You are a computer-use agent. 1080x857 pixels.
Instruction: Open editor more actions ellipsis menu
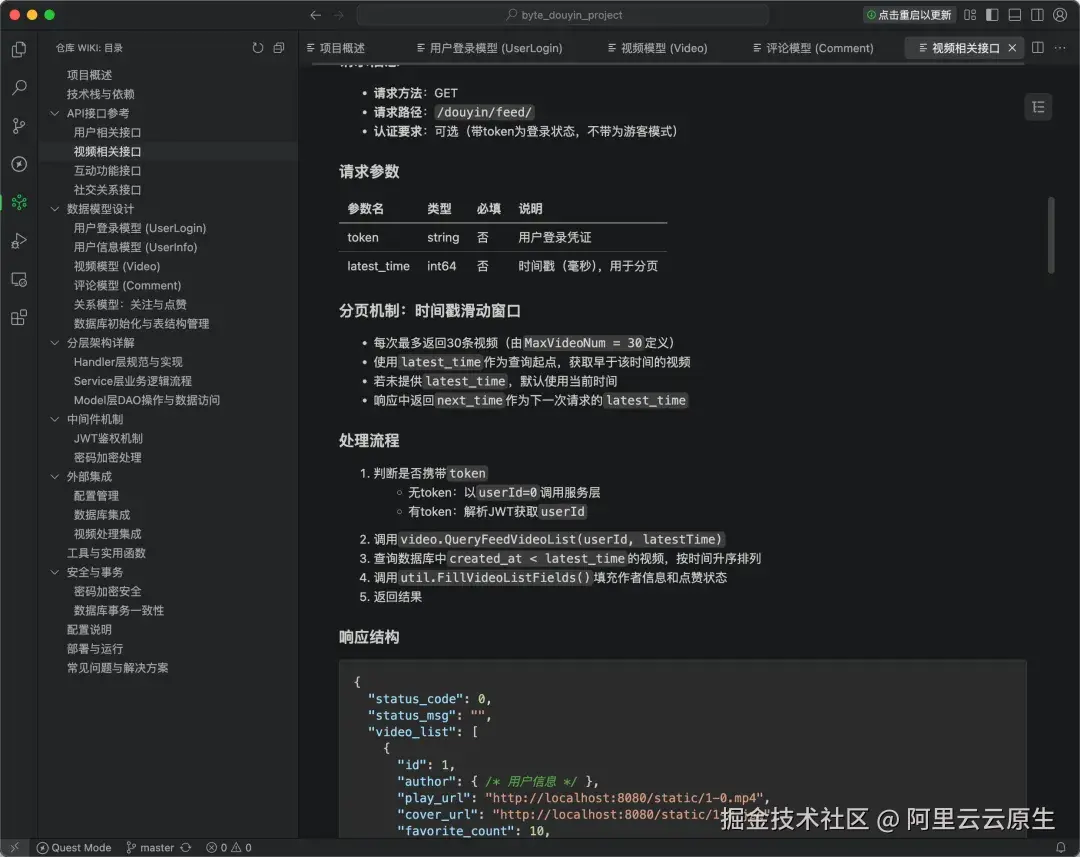pyautogui.click(x=1060, y=48)
